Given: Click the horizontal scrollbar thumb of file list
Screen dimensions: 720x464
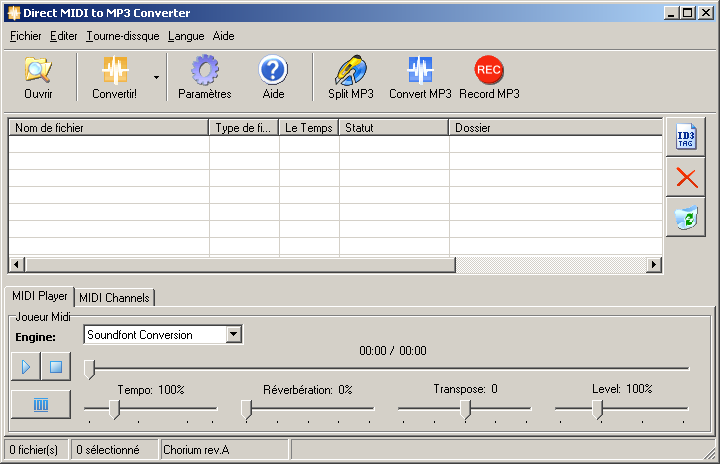Looking at the screenshot, I should [x=240, y=265].
